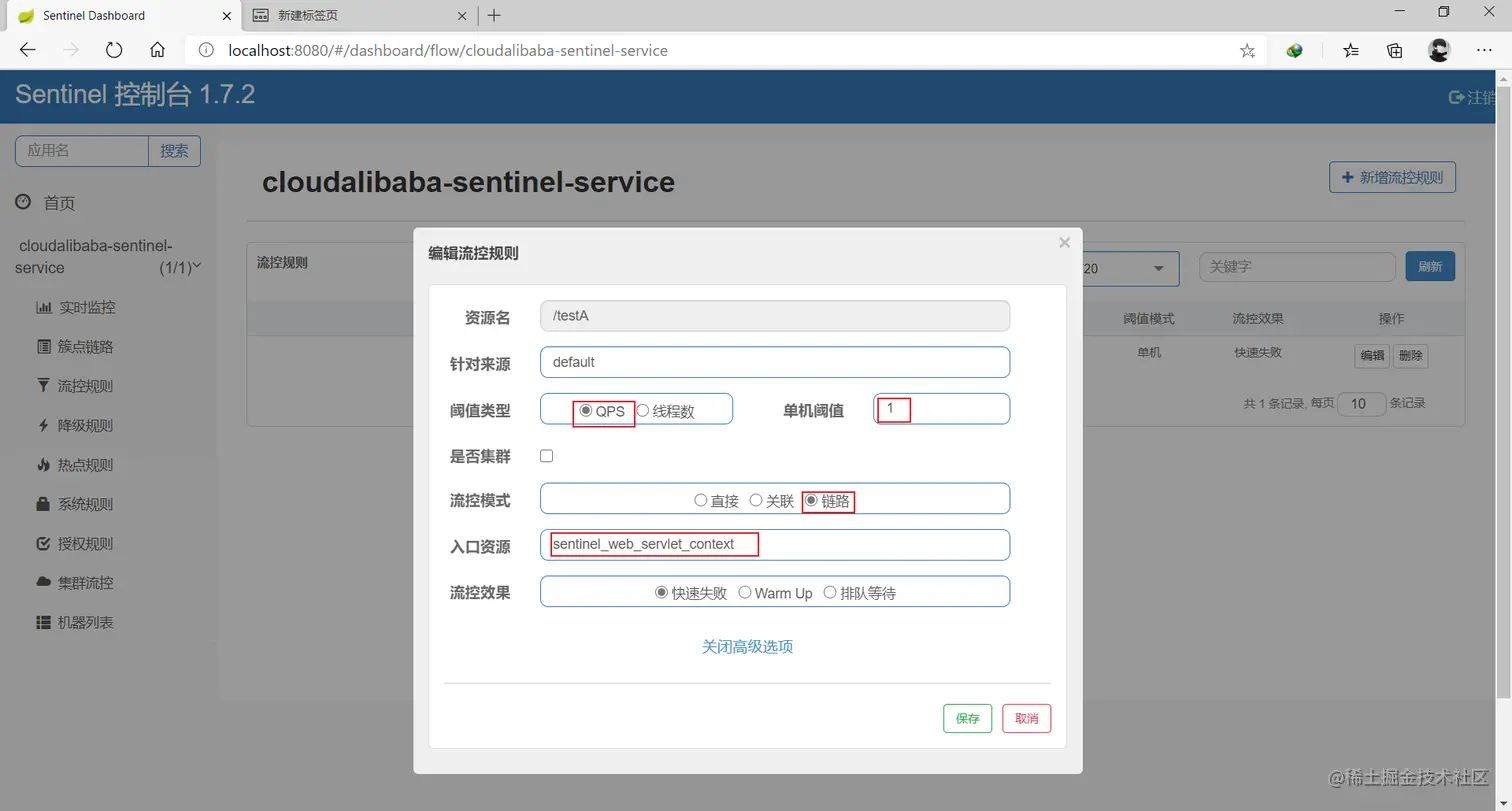Click the 入口资源 input field

coord(775,544)
